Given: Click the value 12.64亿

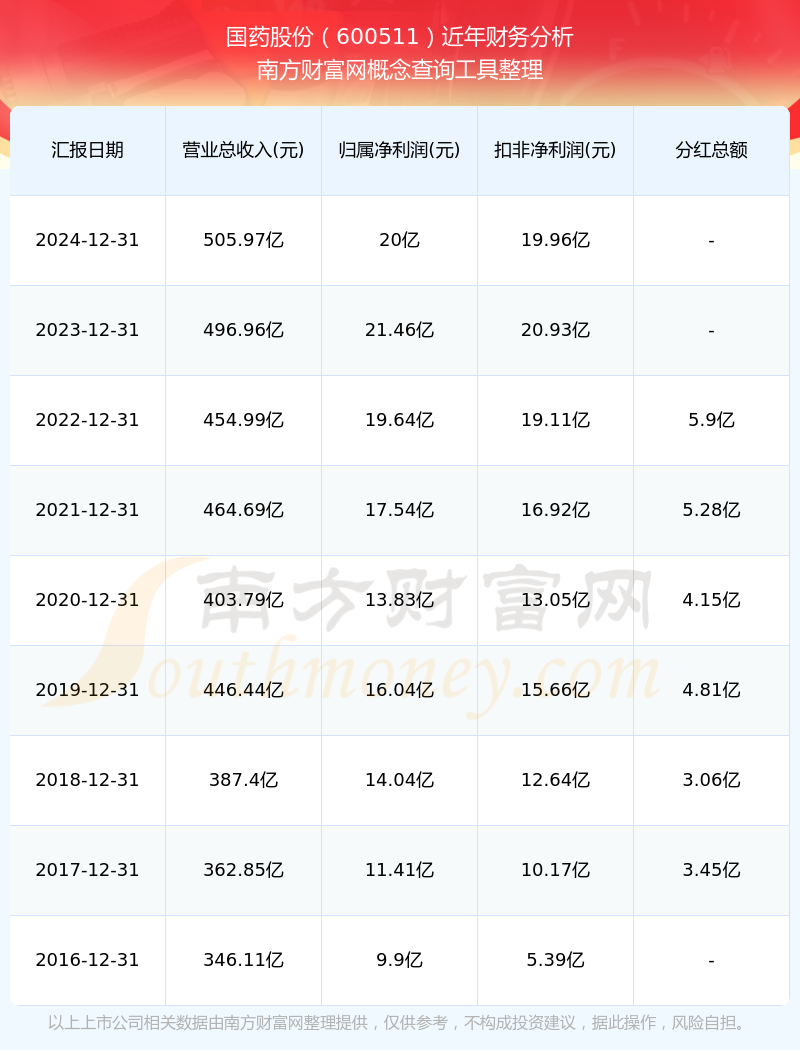Looking at the screenshot, I should [x=556, y=780].
